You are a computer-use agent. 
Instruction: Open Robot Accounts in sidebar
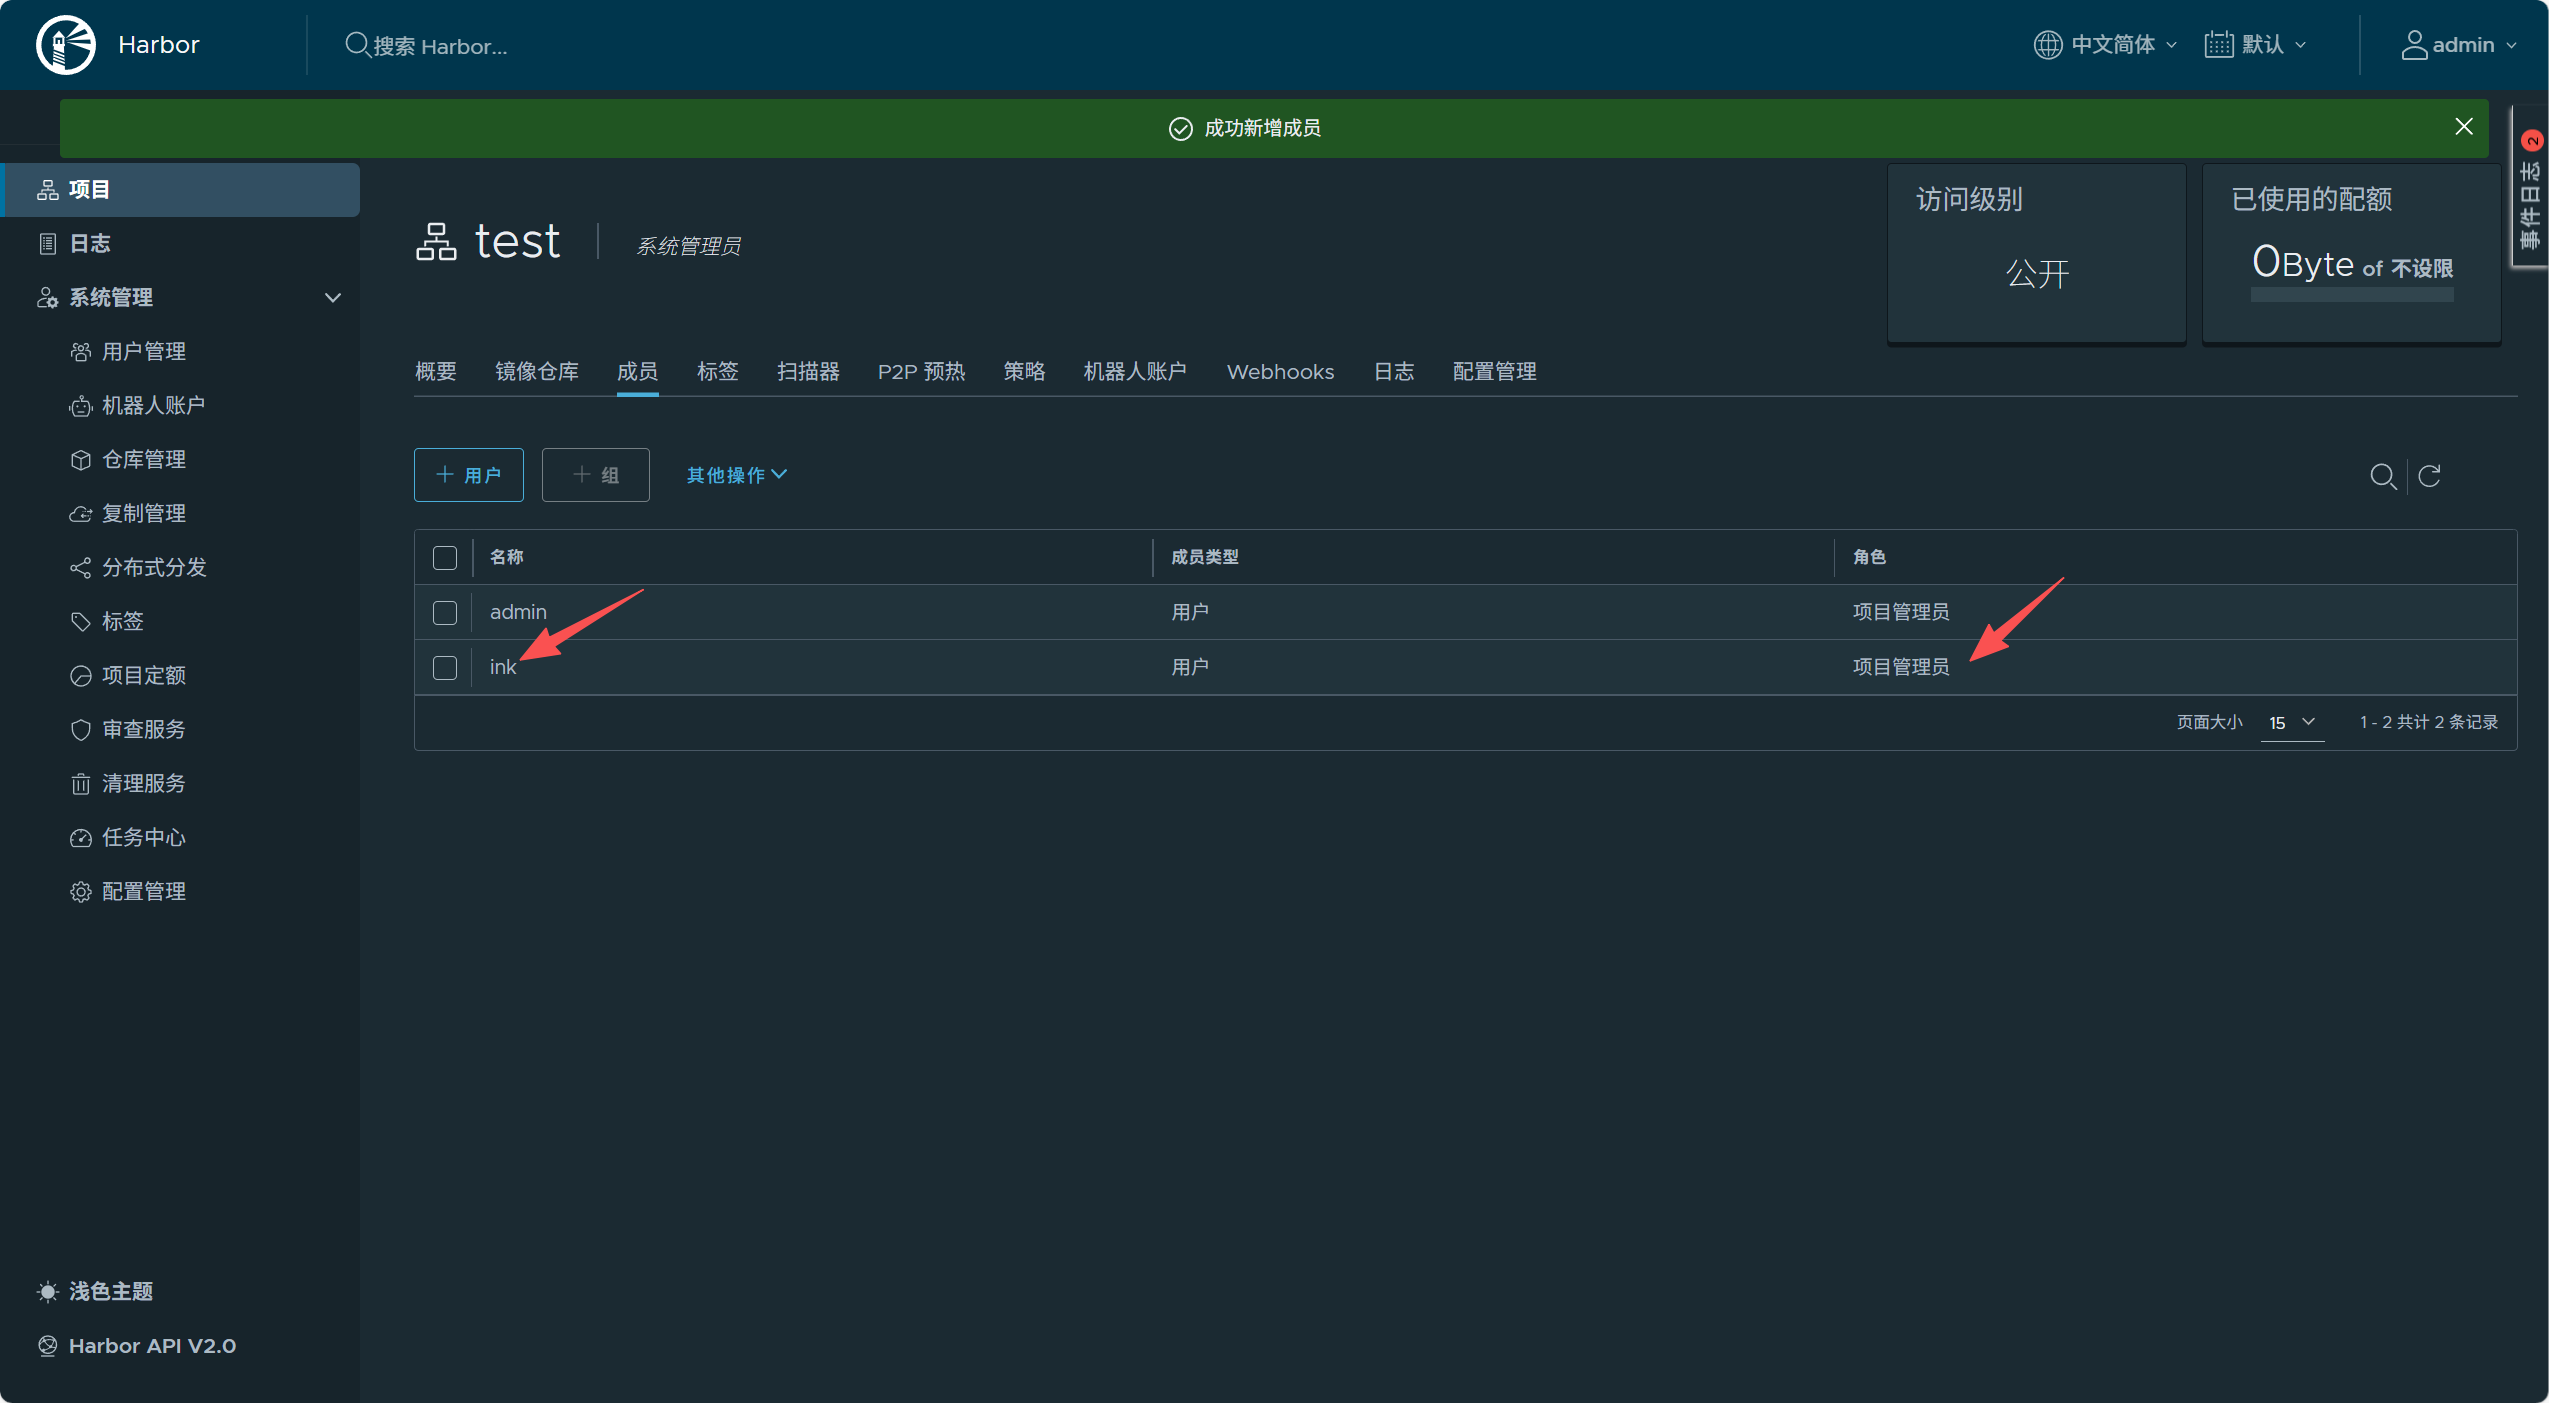pyautogui.click(x=152, y=405)
